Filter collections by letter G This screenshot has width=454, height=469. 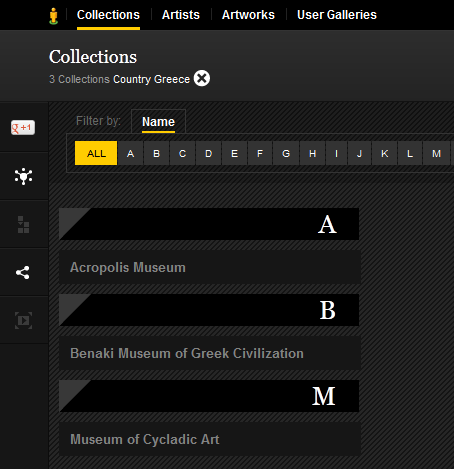point(286,153)
